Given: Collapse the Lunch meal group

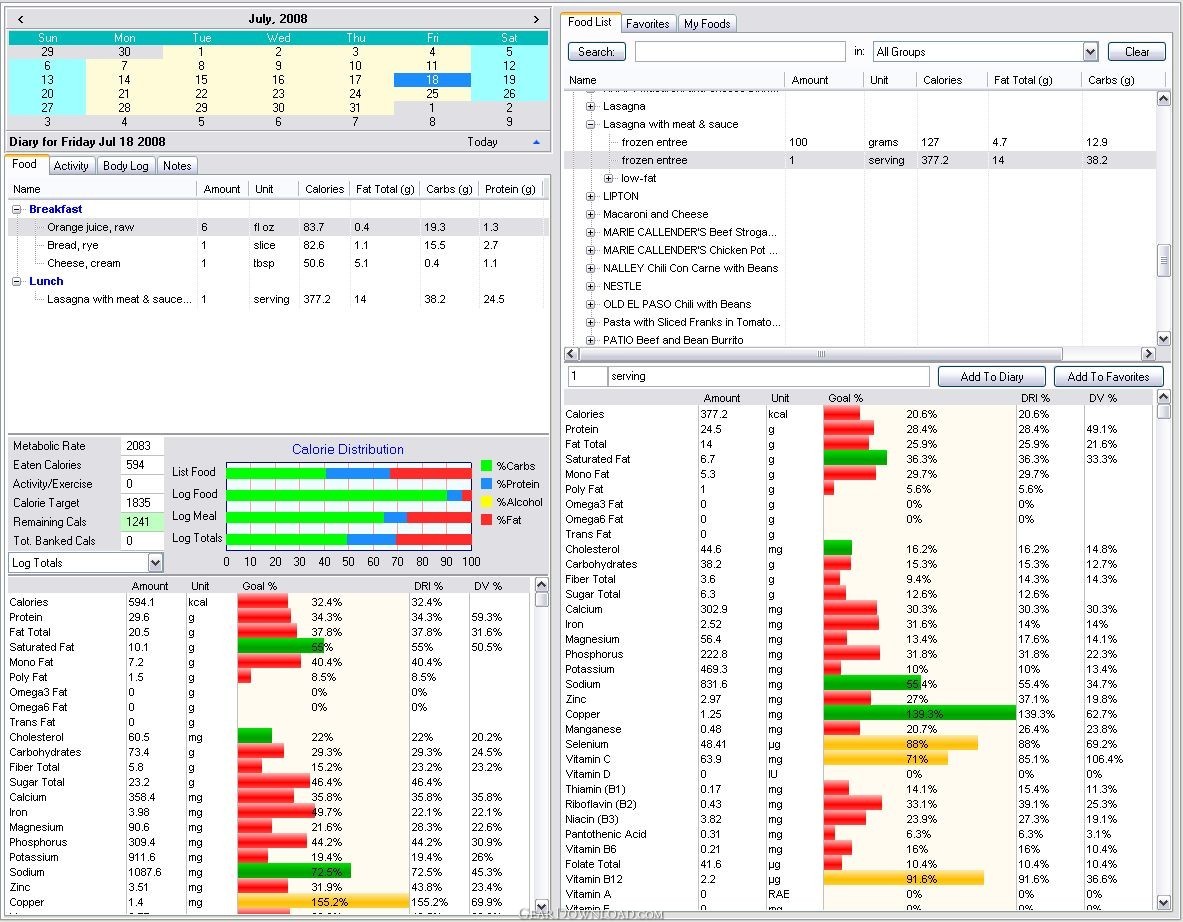Looking at the screenshot, I should coord(17,282).
